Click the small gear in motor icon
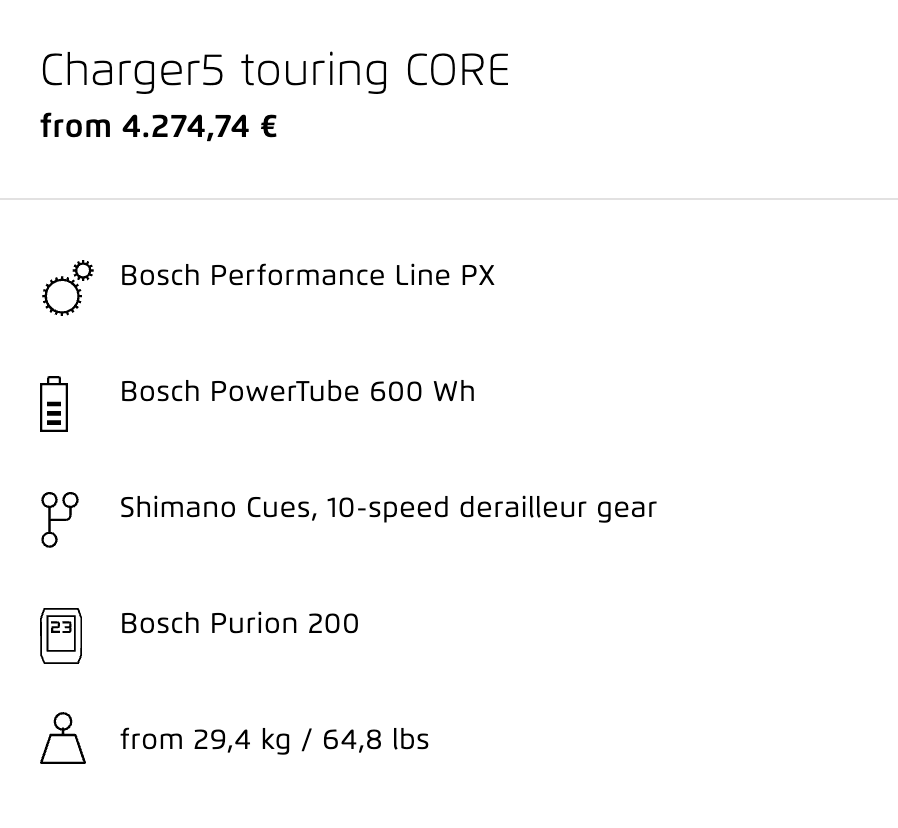898x828 pixels. point(84,270)
